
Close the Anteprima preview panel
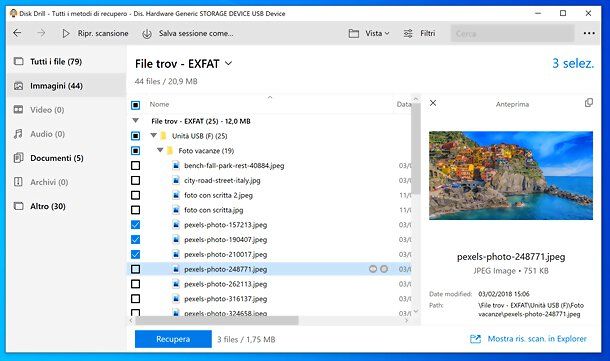pyautogui.click(x=433, y=103)
